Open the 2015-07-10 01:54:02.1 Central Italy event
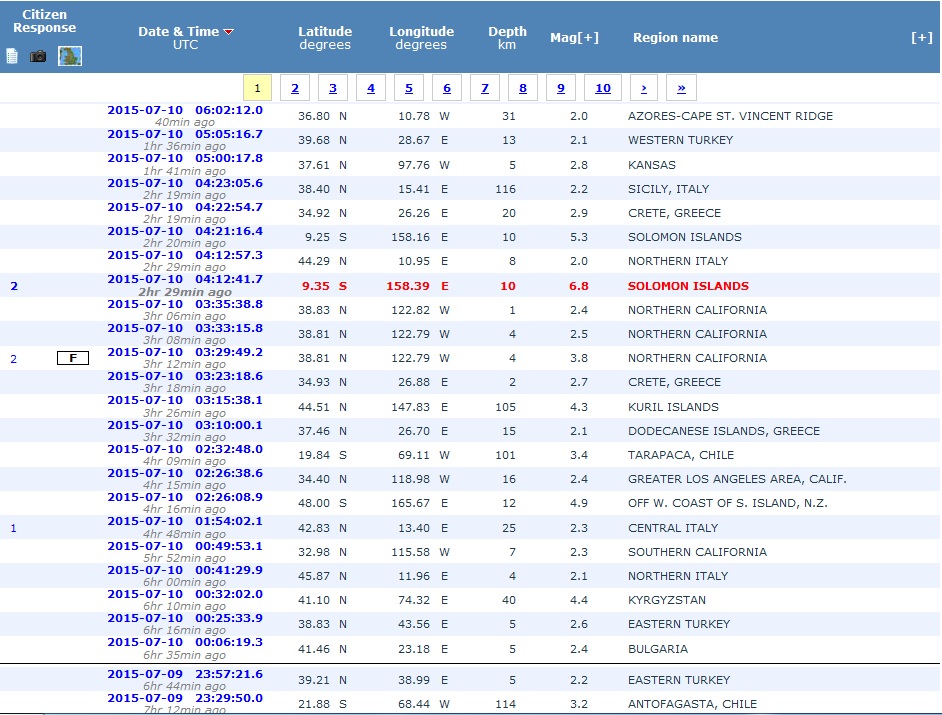Viewport: 942px width, 715px height. click(x=185, y=521)
